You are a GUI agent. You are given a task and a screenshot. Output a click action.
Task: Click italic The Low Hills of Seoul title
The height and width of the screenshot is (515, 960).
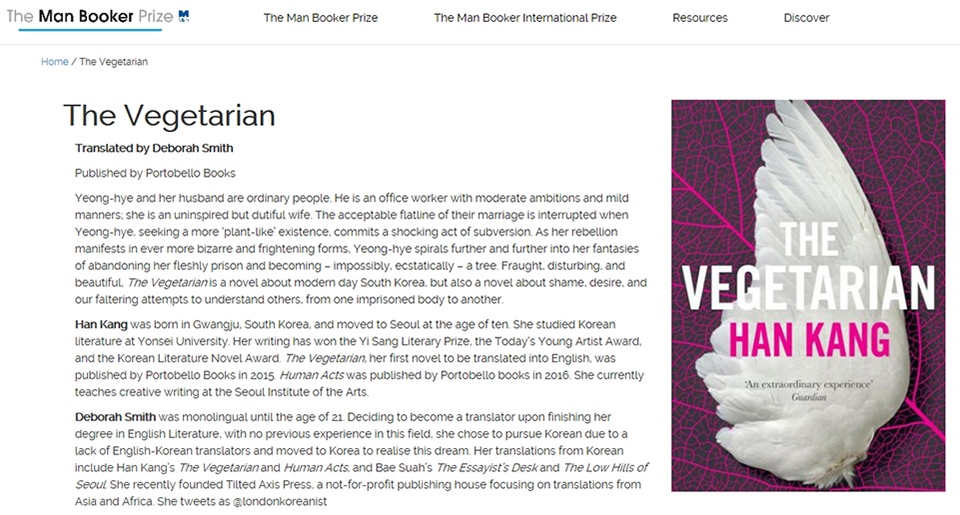[361, 476]
